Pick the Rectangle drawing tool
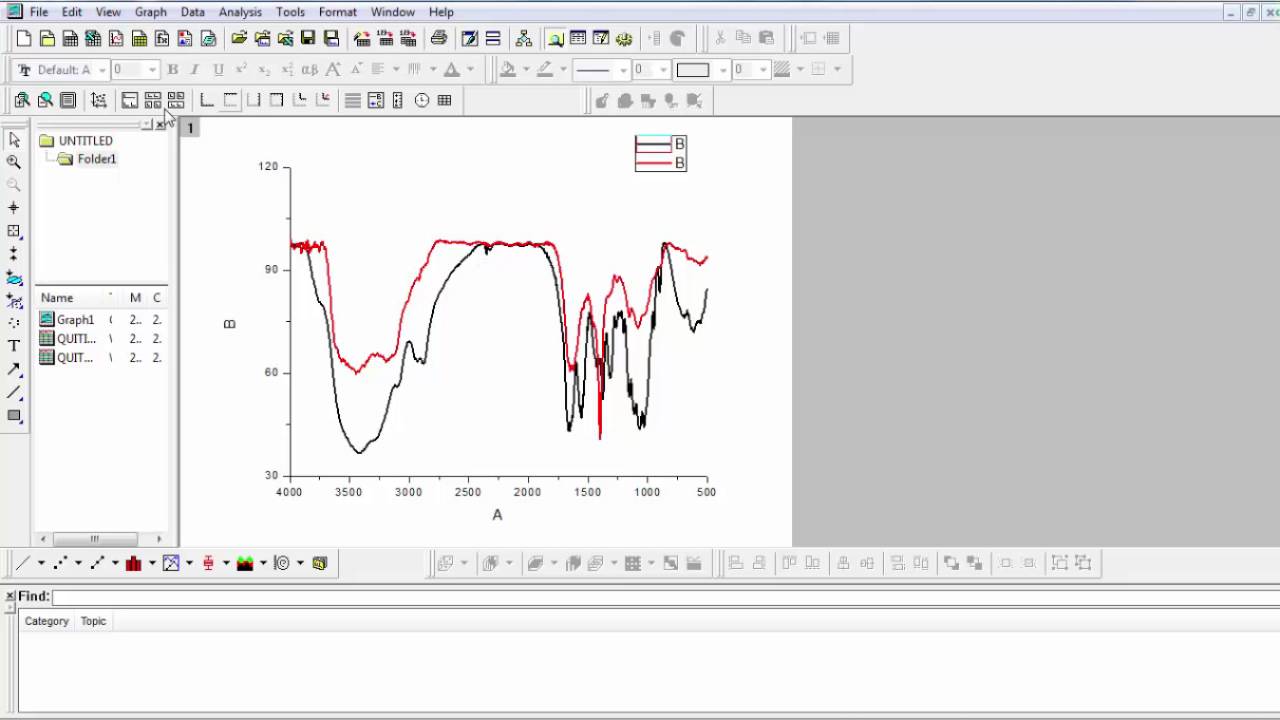Image resolution: width=1280 pixels, height=720 pixels. point(14,415)
